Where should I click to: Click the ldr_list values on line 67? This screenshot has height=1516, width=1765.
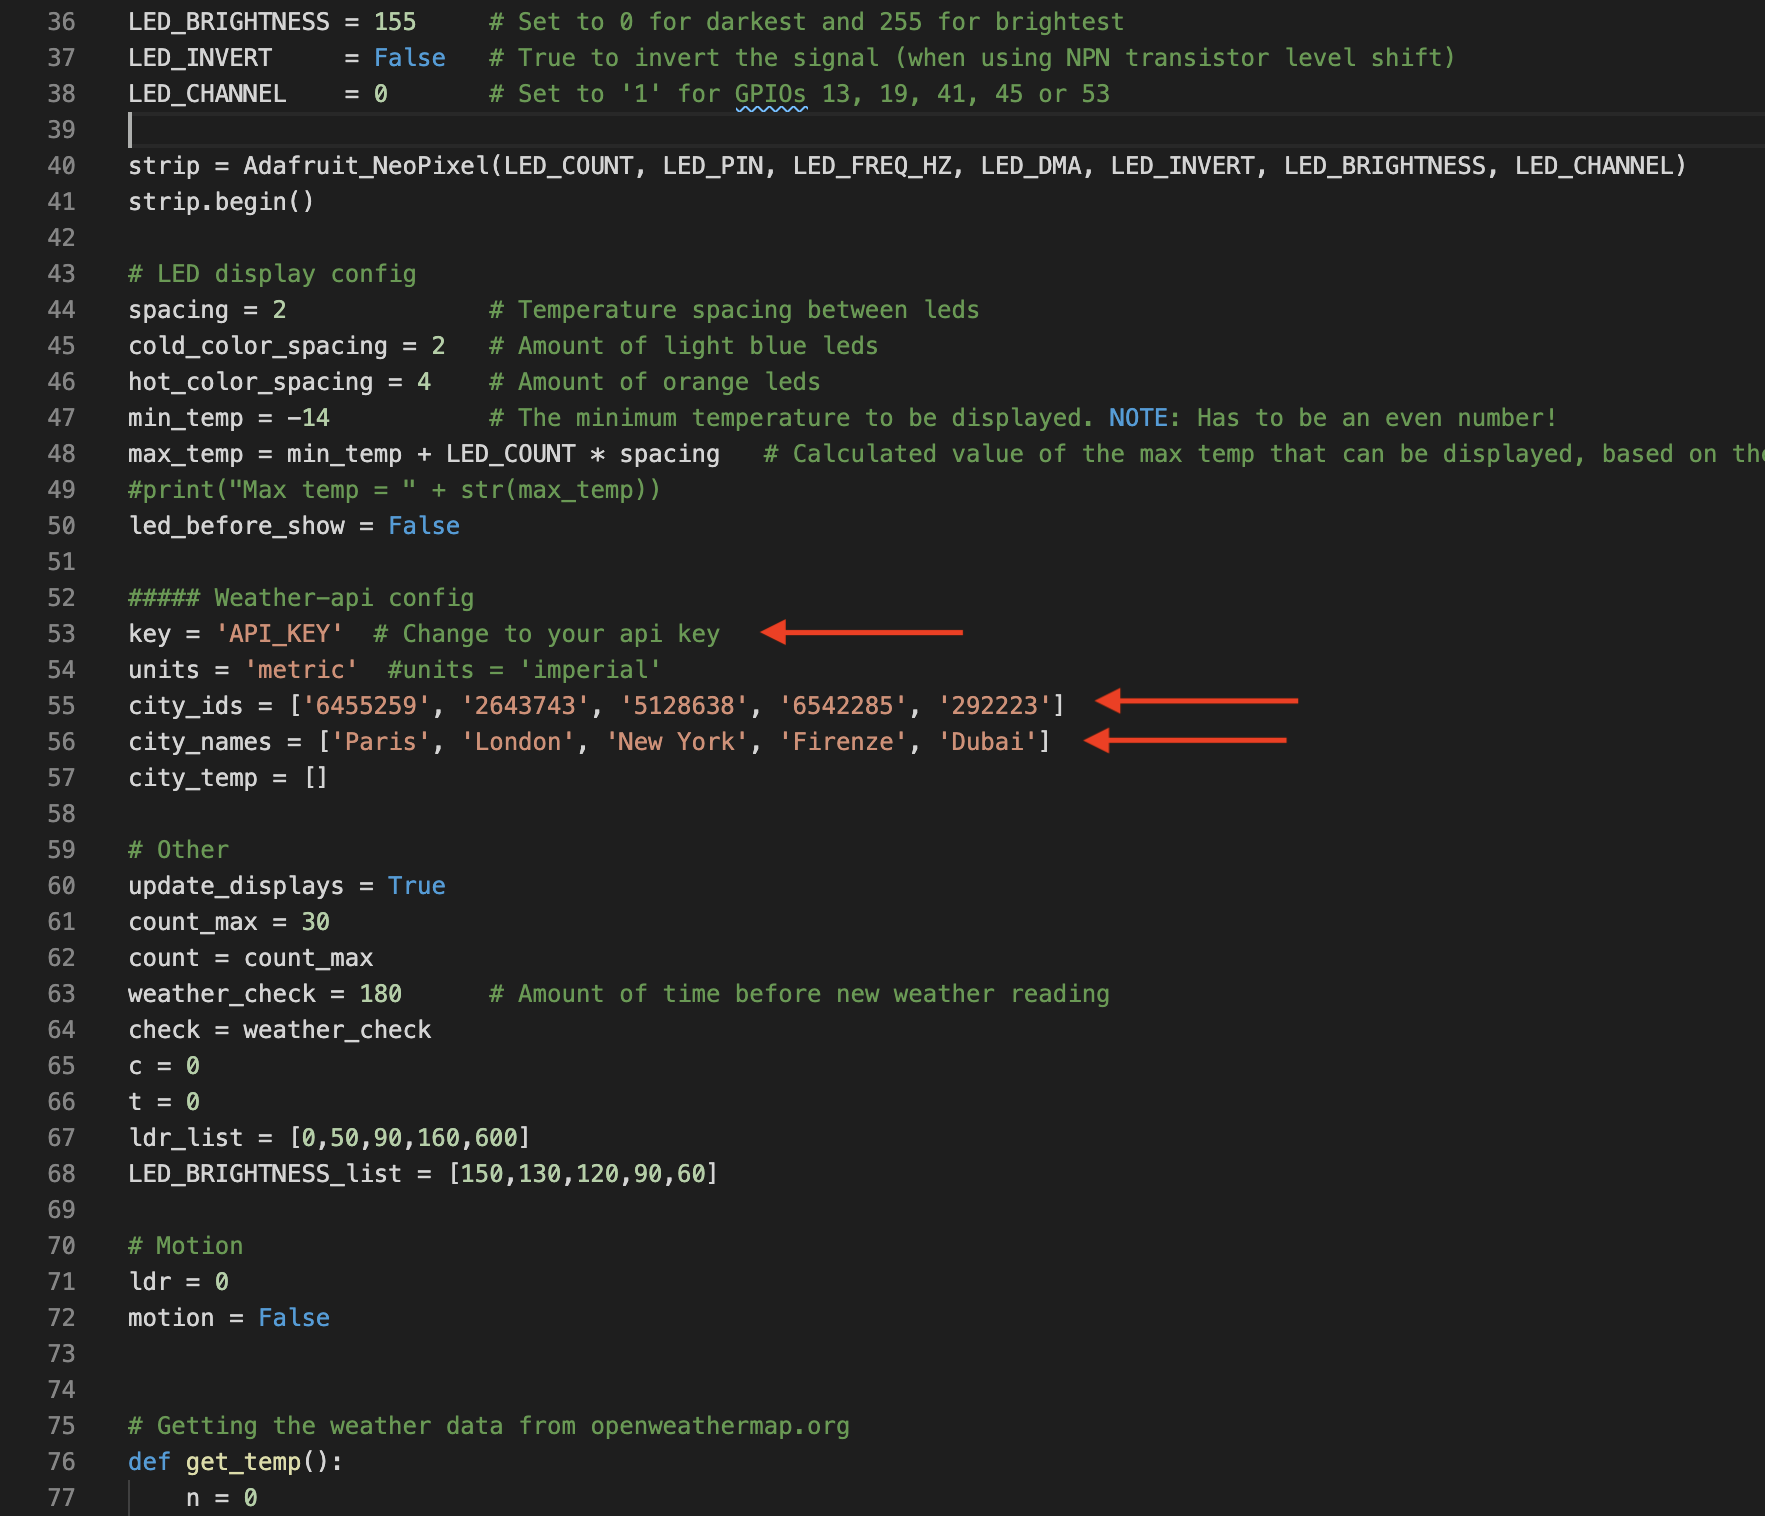[410, 1137]
